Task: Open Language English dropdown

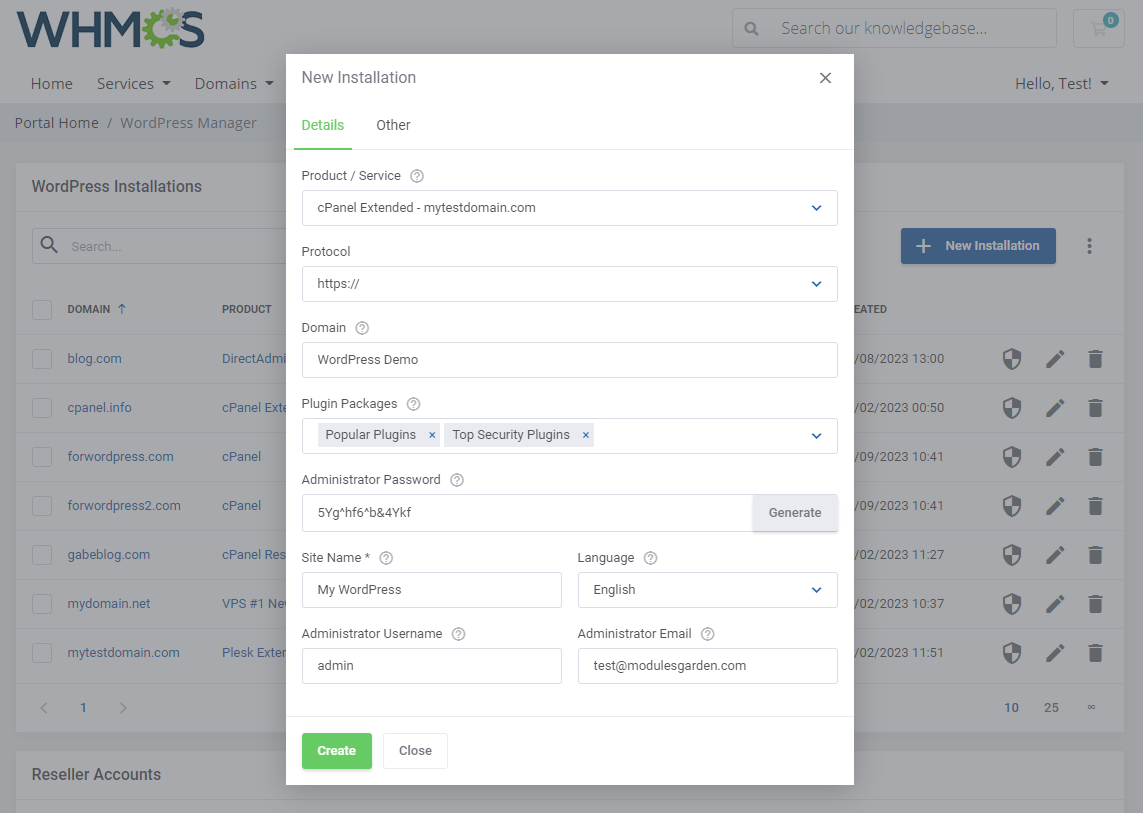Action: click(707, 590)
